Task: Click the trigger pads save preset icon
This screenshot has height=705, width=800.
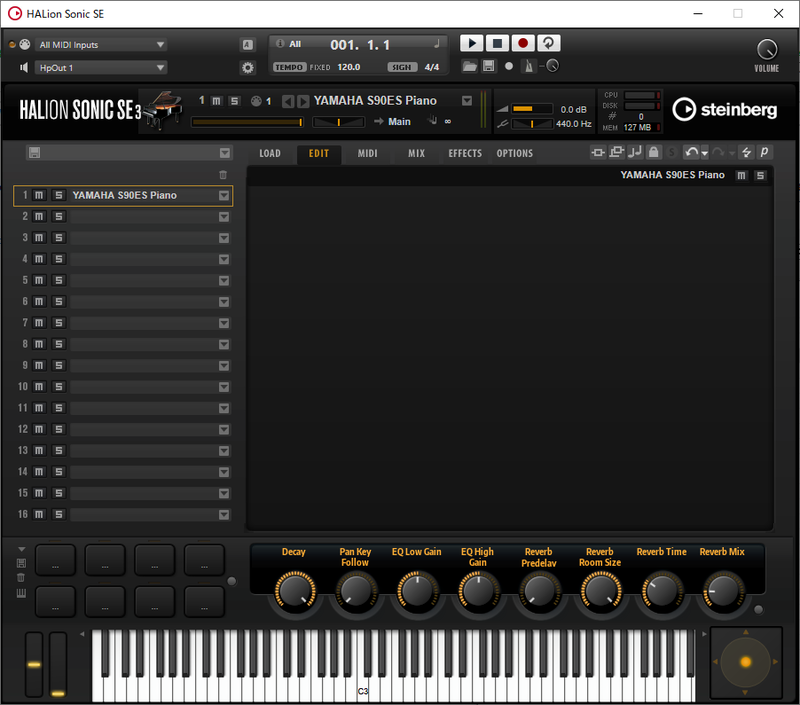Action: pyautogui.click(x=21, y=563)
